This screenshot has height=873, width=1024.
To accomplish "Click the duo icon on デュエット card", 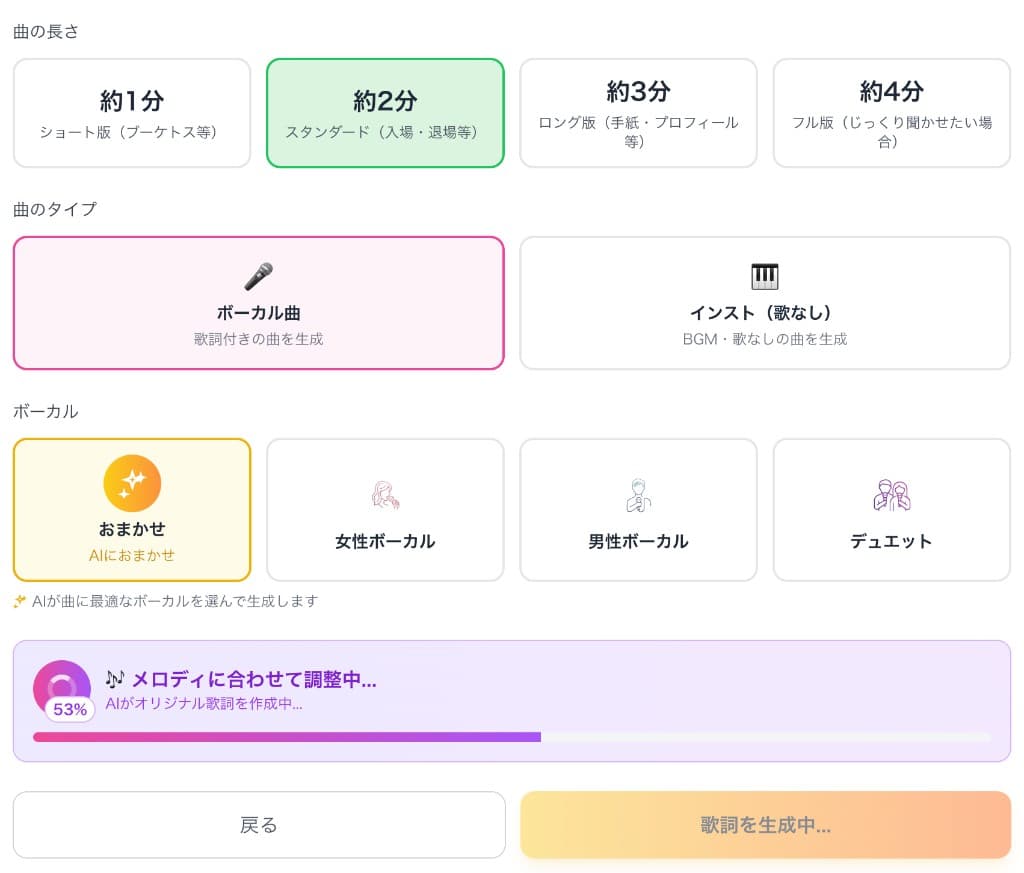I will pos(891,494).
